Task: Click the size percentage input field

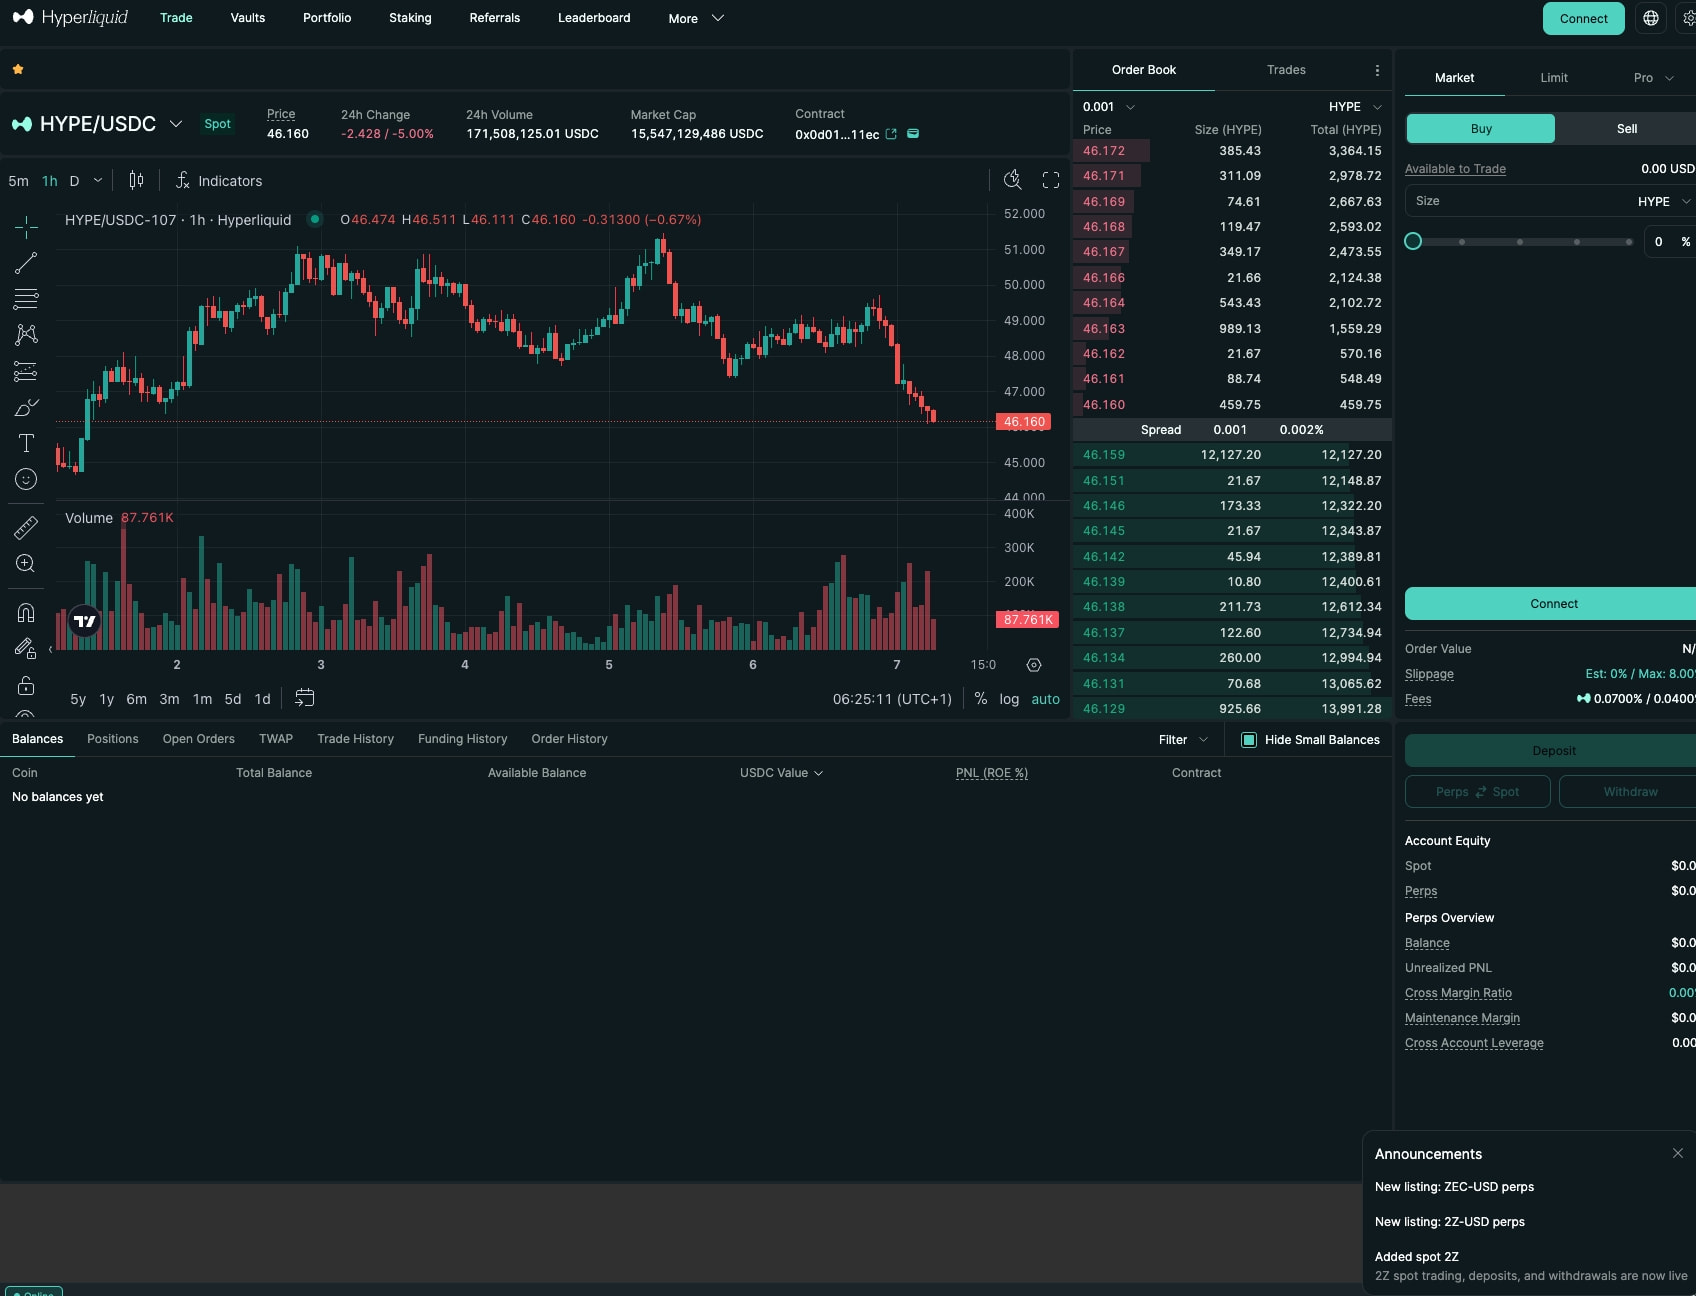Action: pyautogui.click(x=1669, y=241)
